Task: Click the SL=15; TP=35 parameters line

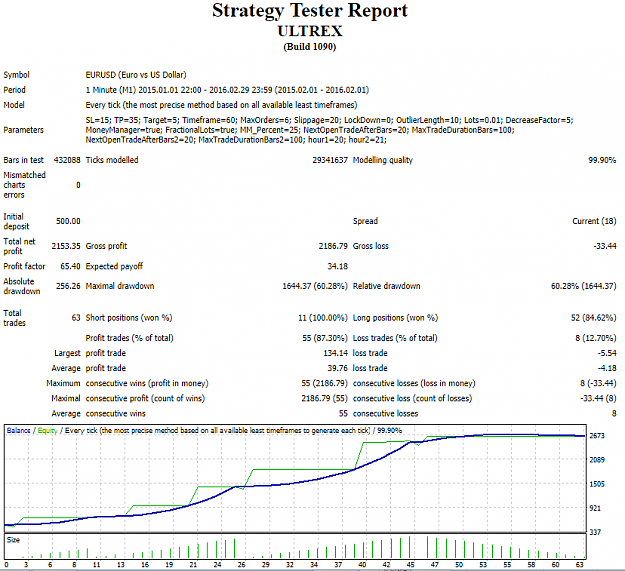Action: coord(329,120)
